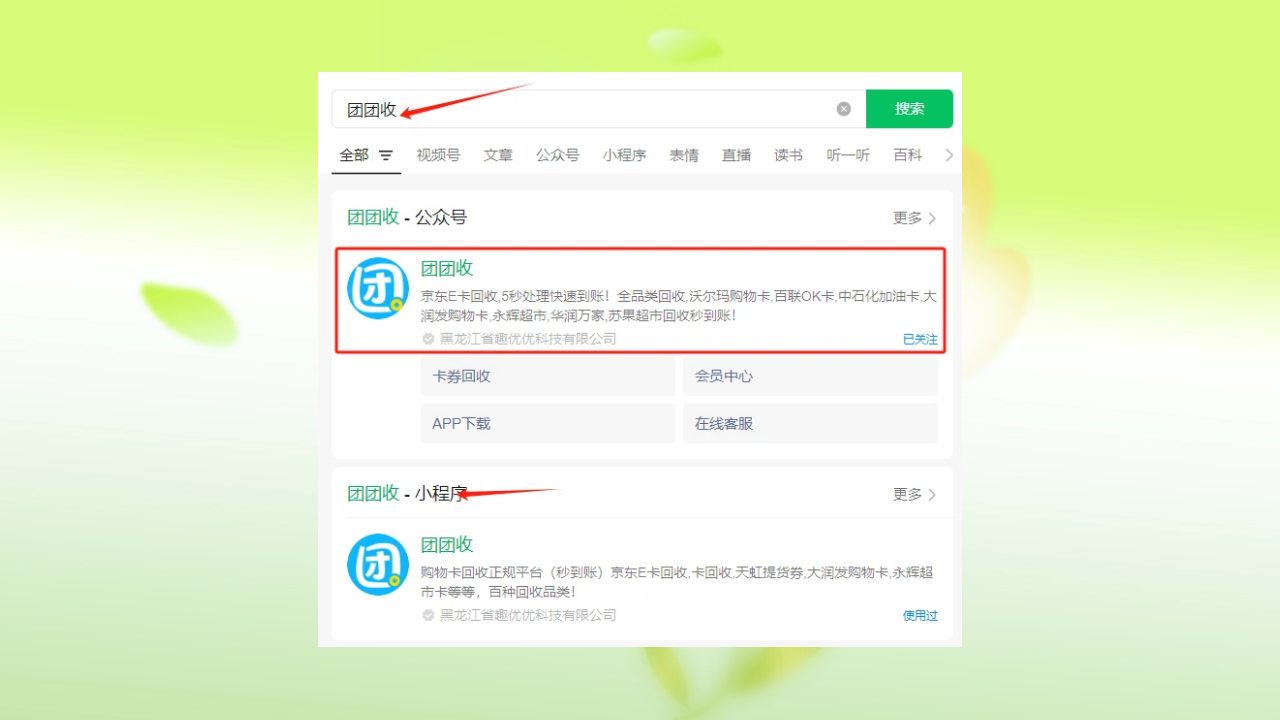This screenshot has height=720, width=1280.
Task: Open 更多 in the 公众号 section
Action: 915,218
